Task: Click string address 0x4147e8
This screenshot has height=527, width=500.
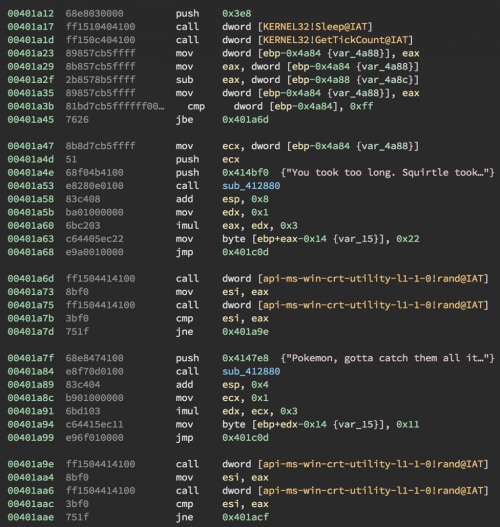Action: [245, 358]
